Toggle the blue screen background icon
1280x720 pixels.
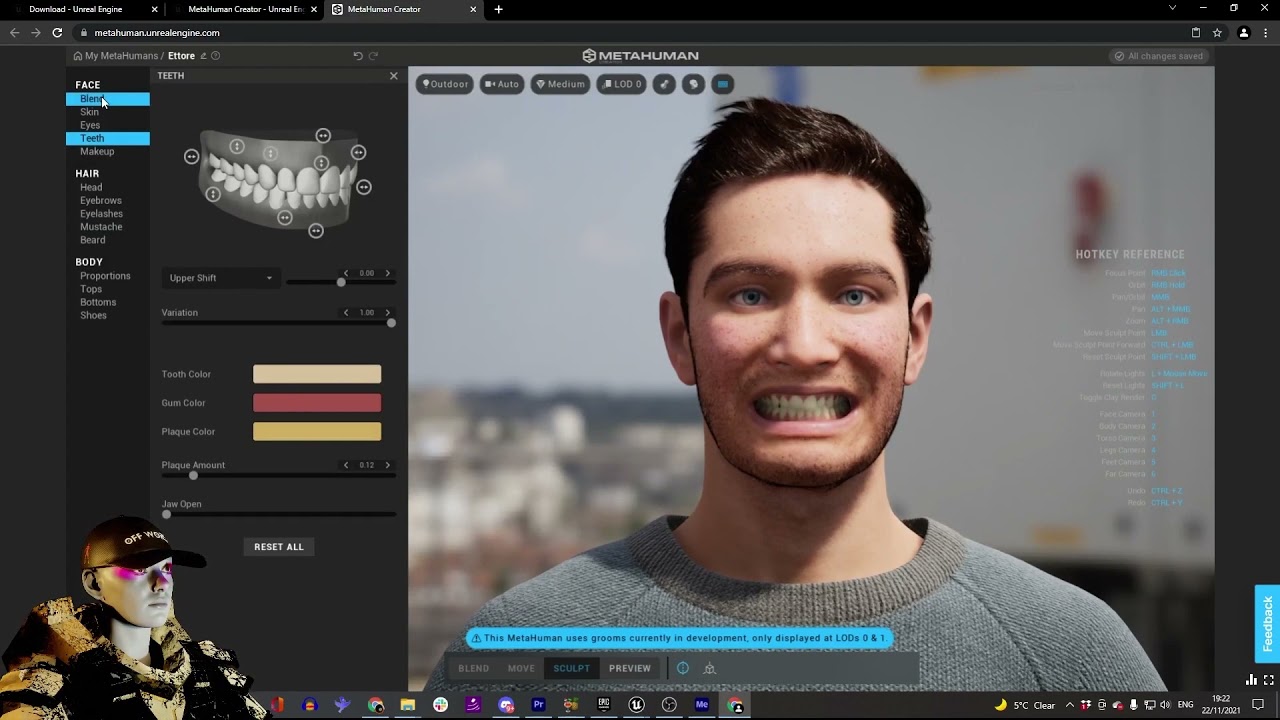(722, 84)
